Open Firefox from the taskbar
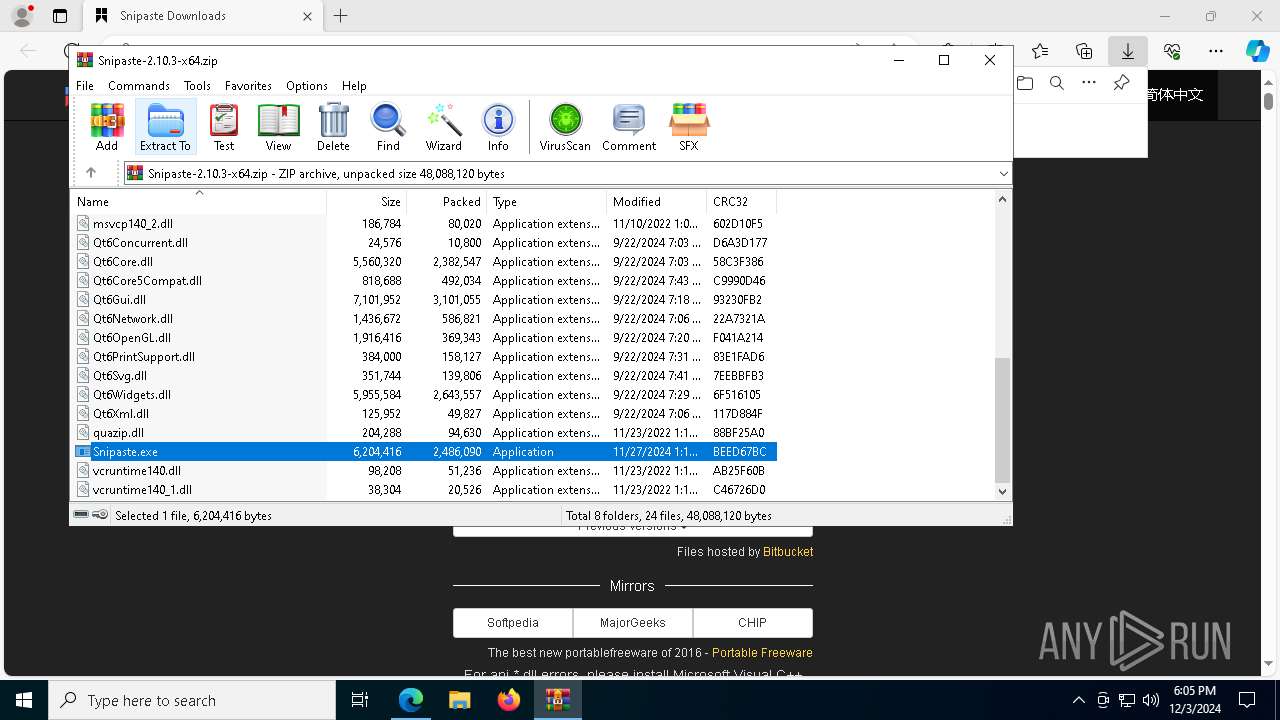The image size is (1280, 720). tap(509, 700)
